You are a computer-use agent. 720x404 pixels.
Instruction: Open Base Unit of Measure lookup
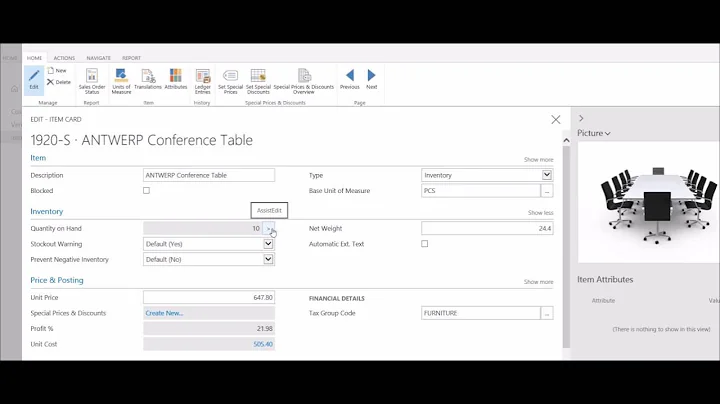[x=547, y=191]
